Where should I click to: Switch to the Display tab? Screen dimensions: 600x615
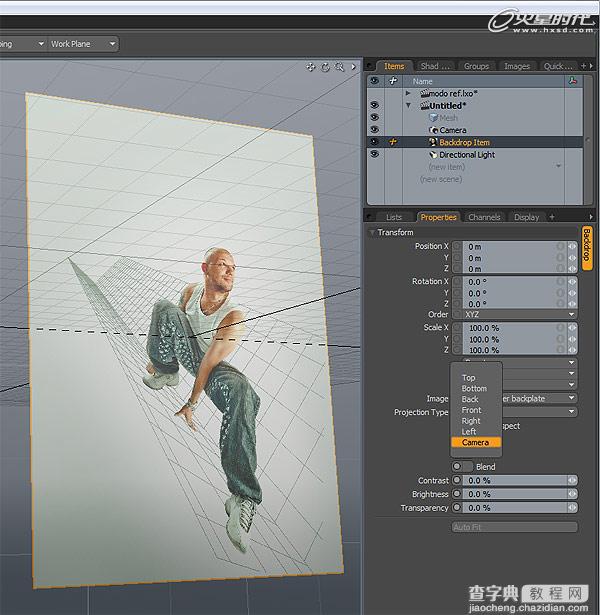pyautogui.click(x=527, y=217)
